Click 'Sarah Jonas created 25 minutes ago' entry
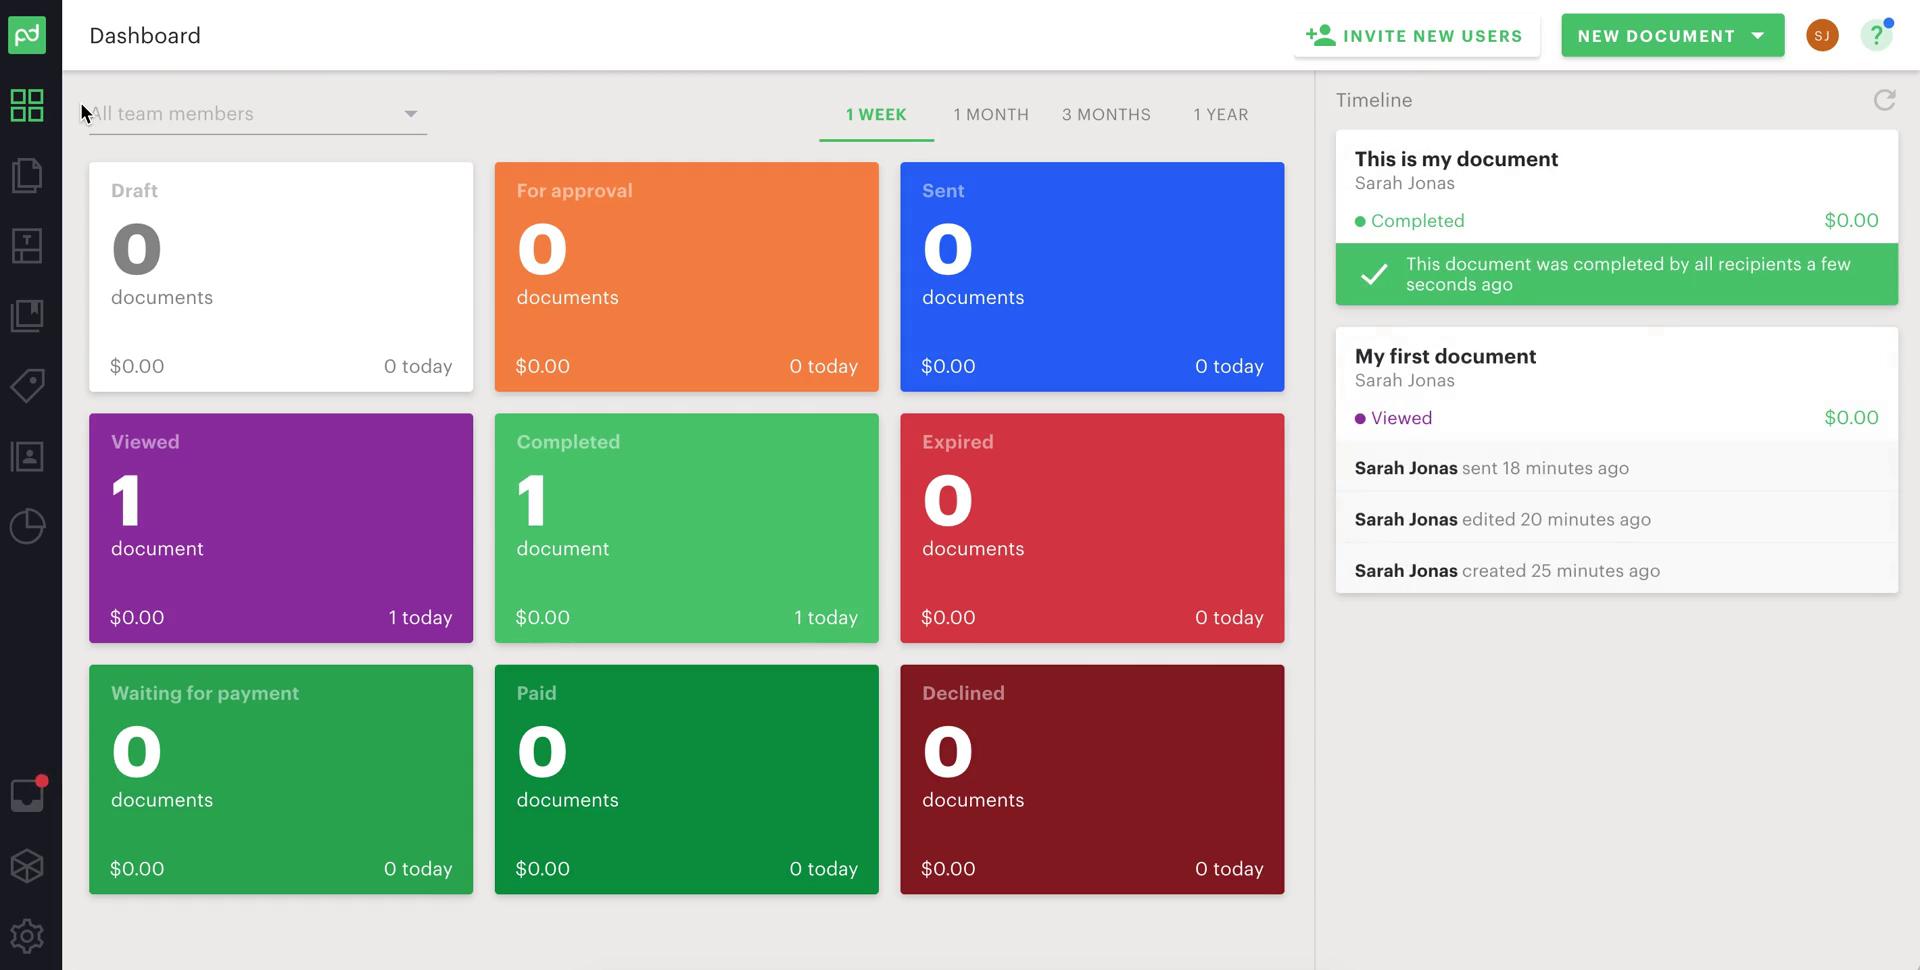1920x970 pixels. pyautogui.click(x=1616, y=570)
